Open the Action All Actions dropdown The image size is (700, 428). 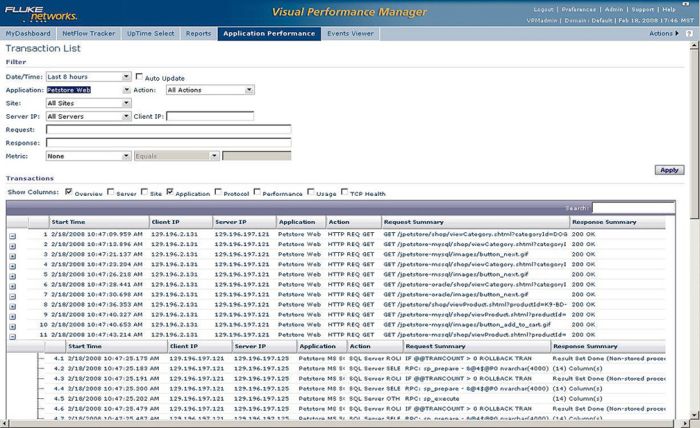pyautogui.click(x=210, y=90)
